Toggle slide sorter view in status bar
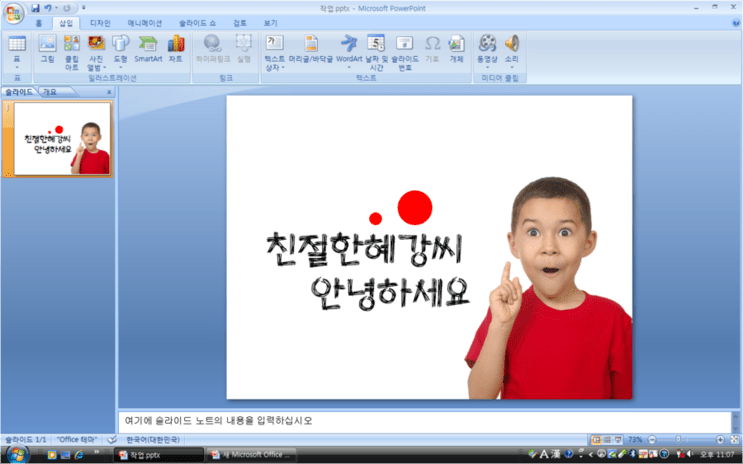 (607, 440)
